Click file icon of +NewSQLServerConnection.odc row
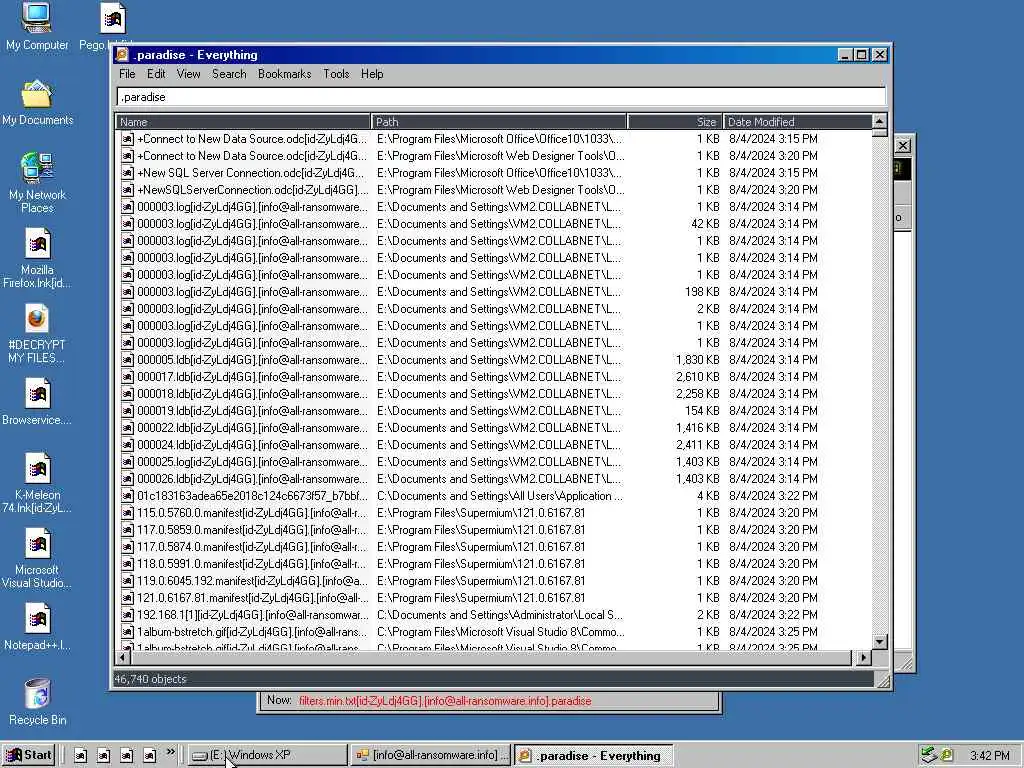1024x768 pixels. (127, 190)
